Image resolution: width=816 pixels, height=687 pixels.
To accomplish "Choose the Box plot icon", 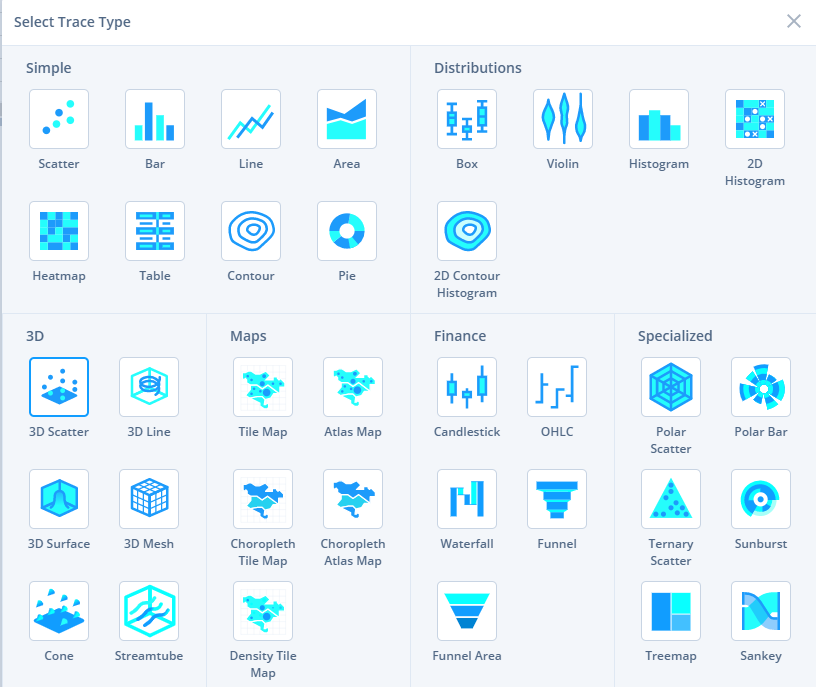I will pos(467,119).
